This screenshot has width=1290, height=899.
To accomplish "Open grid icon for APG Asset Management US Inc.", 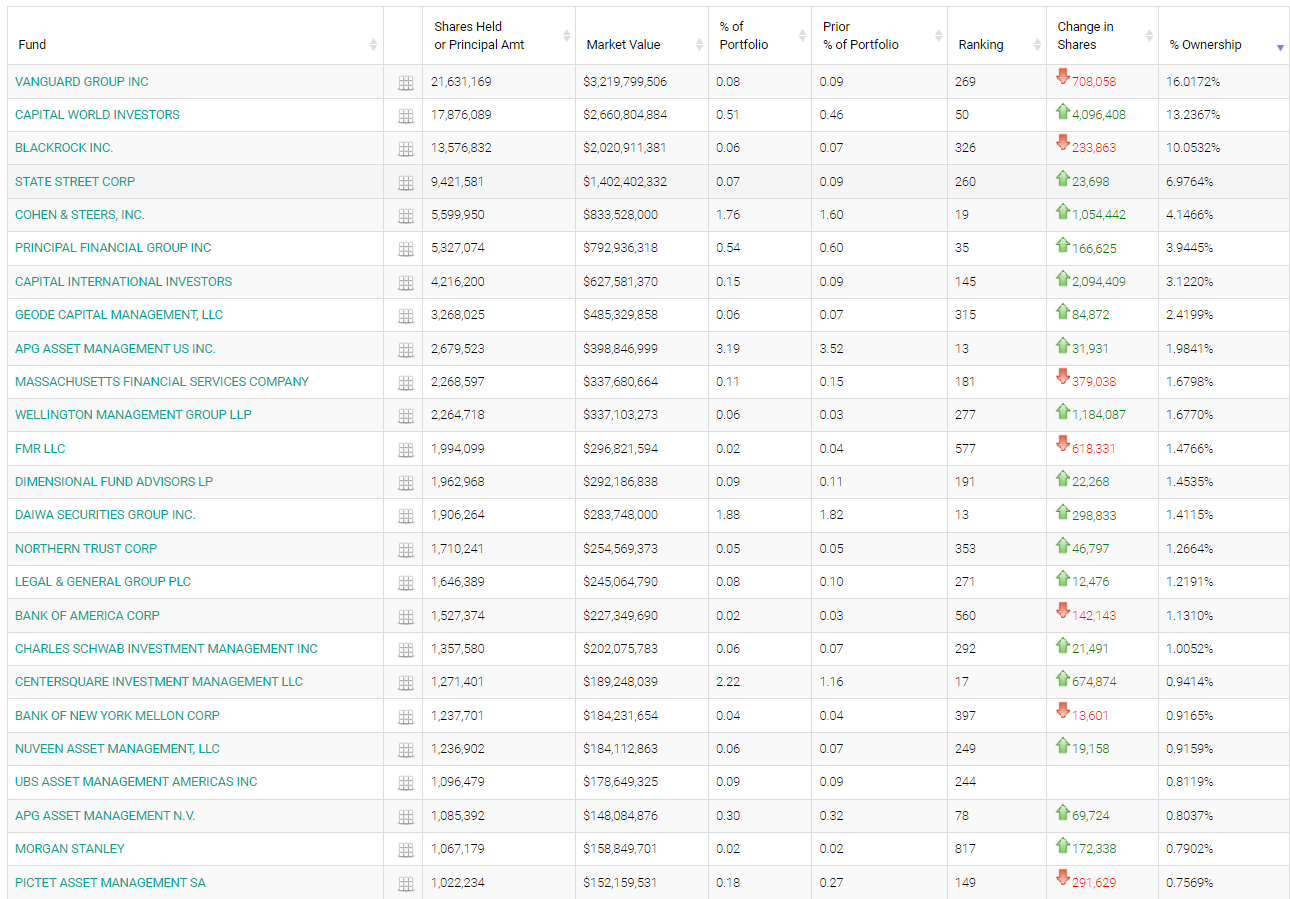I will pos(405,350).
